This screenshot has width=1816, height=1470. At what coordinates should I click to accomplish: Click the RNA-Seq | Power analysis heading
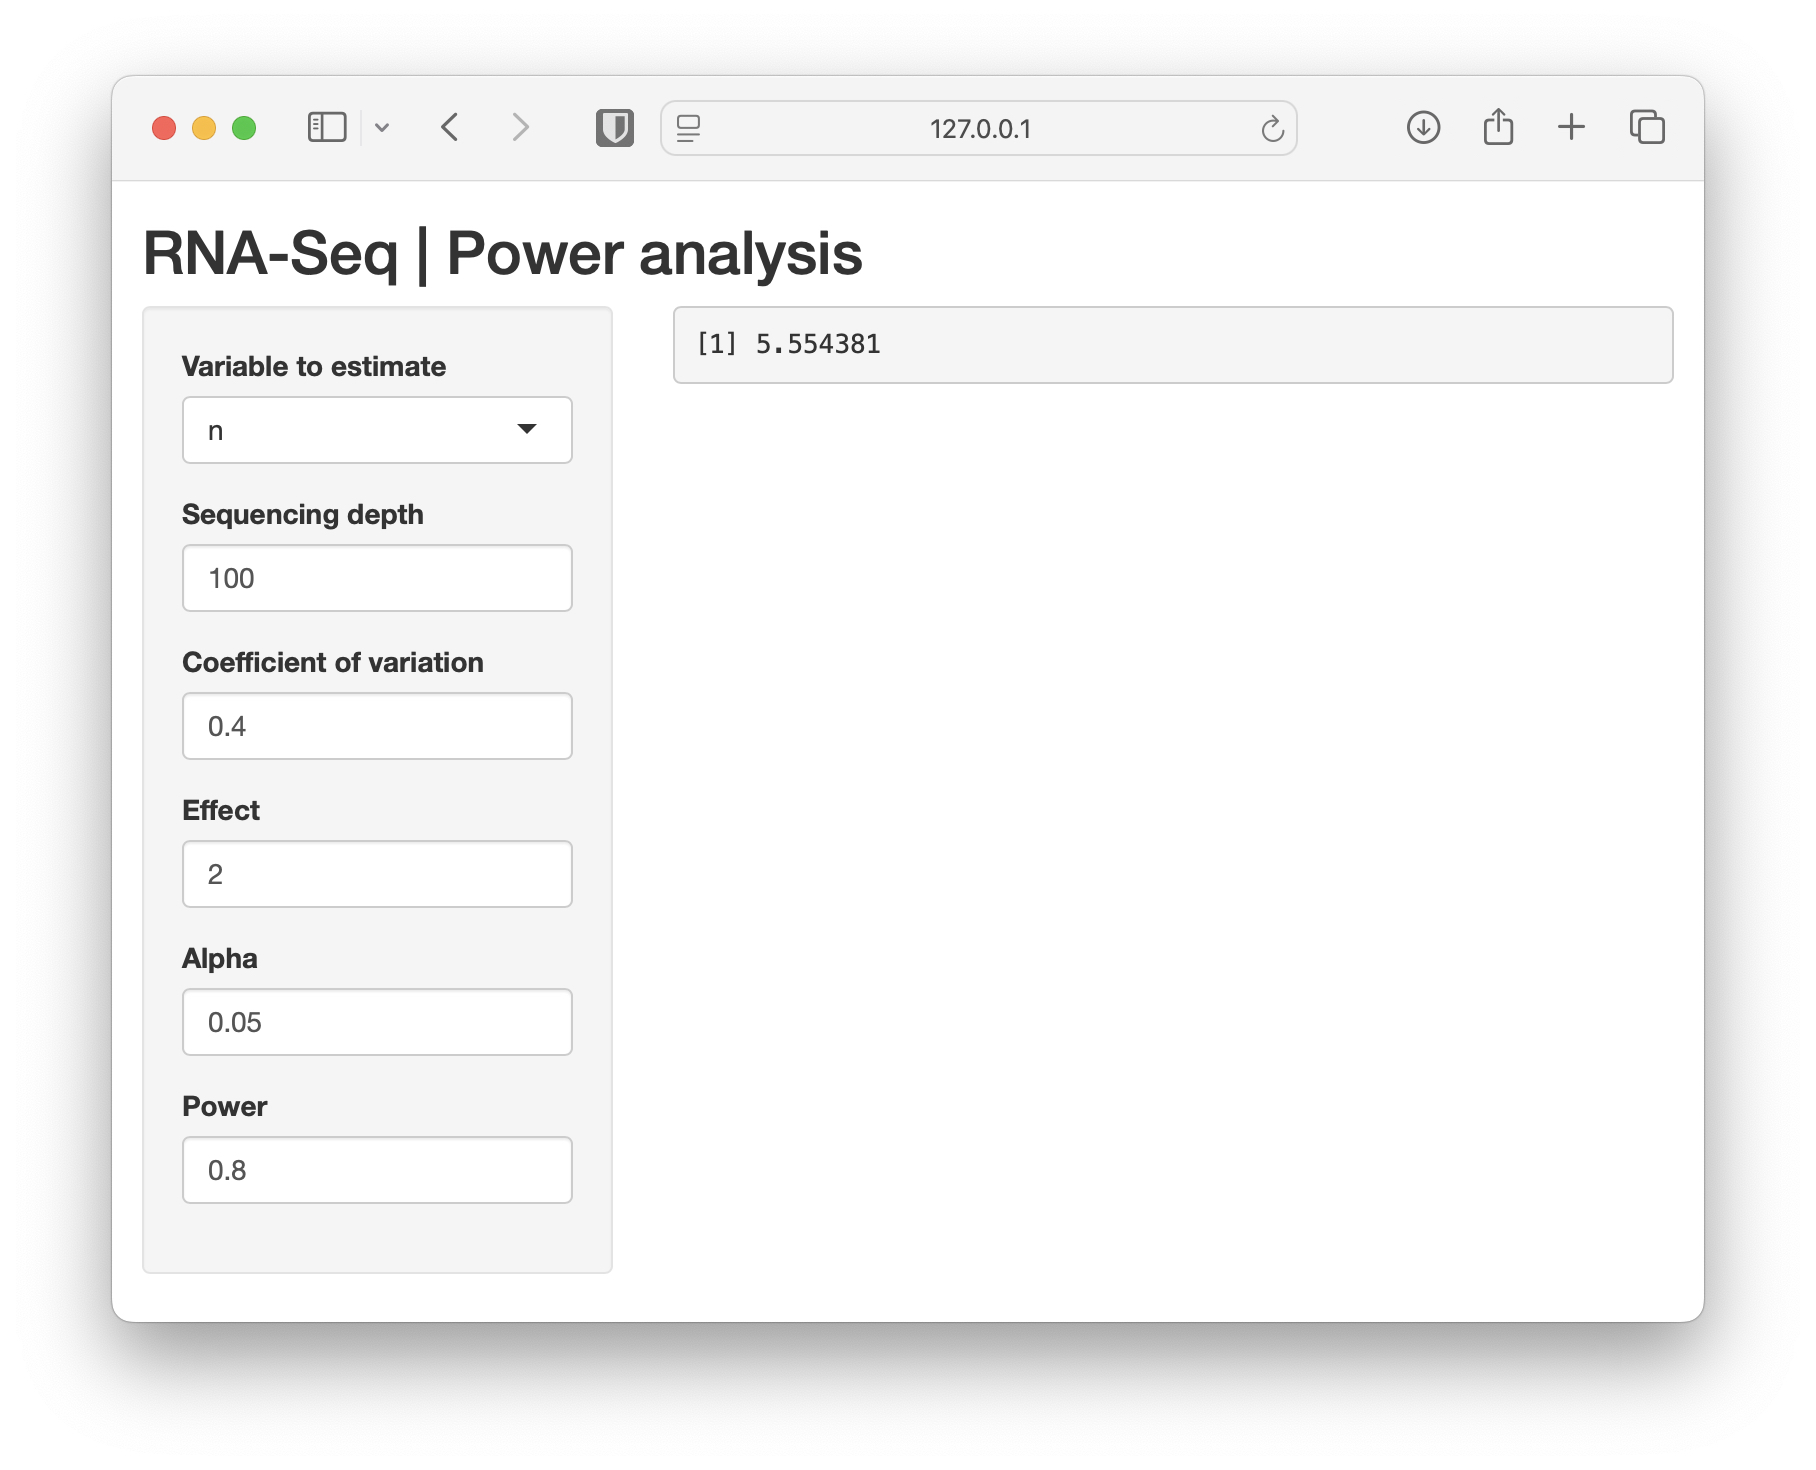(502, 253)
